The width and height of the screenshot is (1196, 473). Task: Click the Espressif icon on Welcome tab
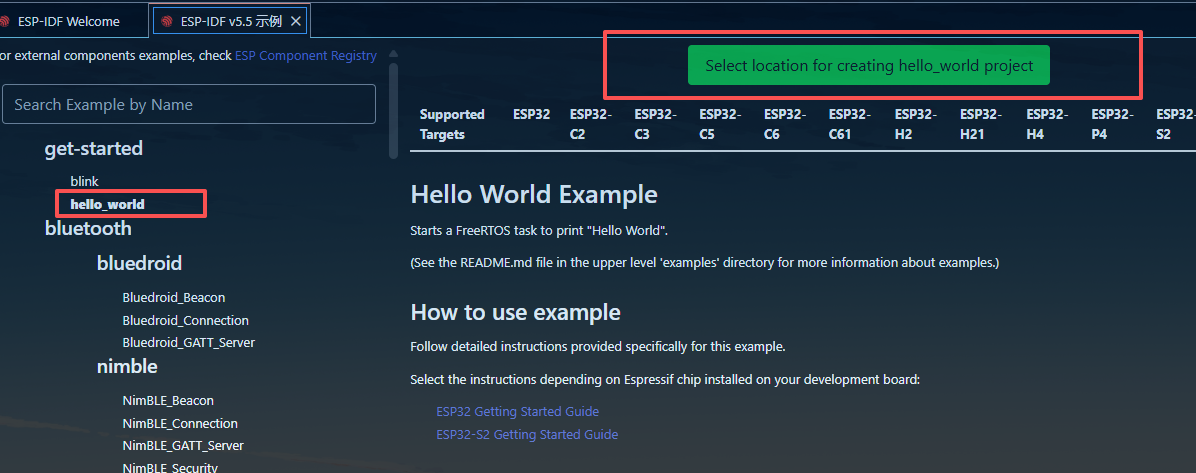click(5, 22)
